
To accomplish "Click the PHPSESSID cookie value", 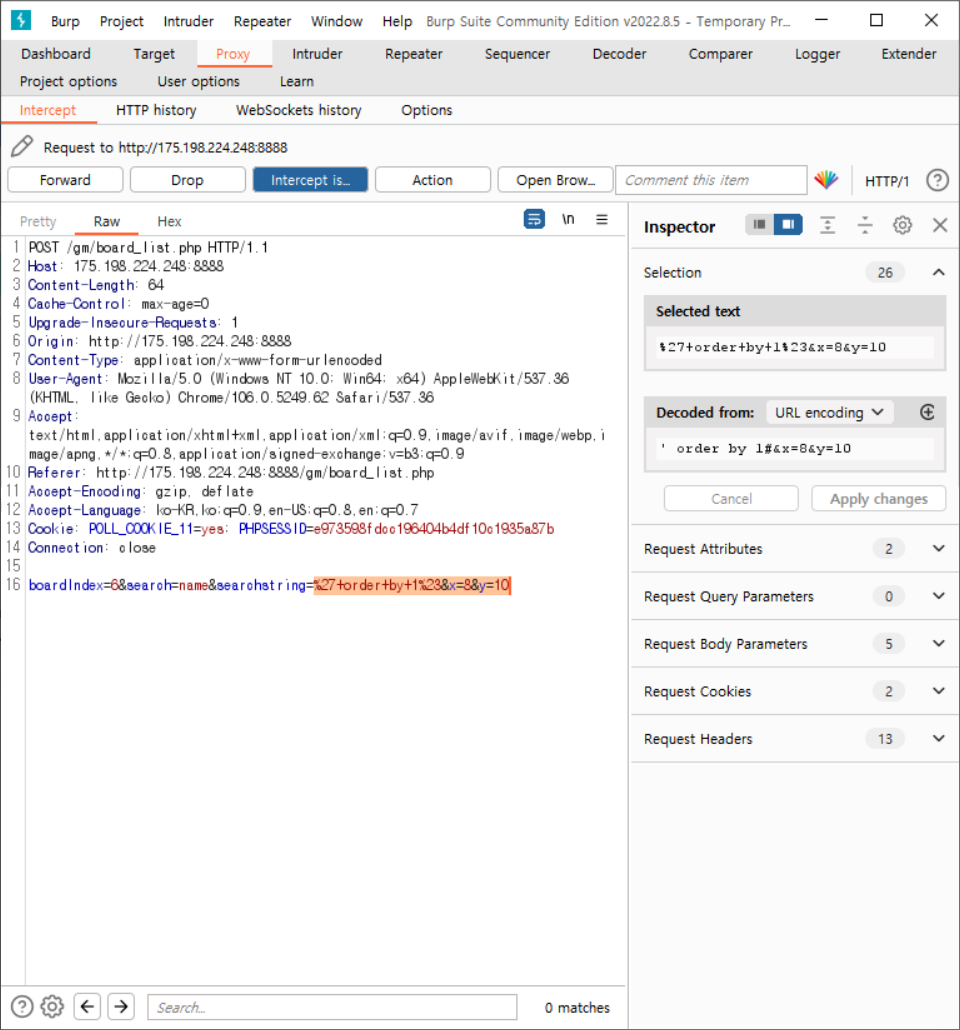I will (434, 529).
